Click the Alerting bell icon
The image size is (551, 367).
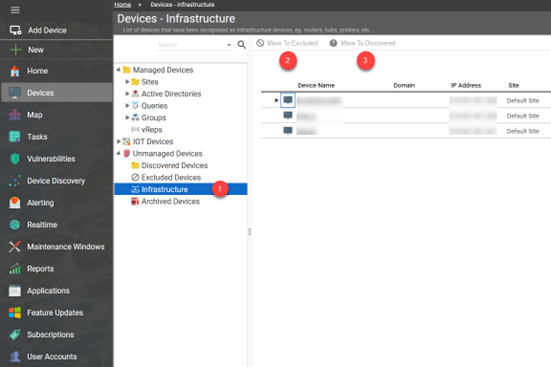click(15, 203)
